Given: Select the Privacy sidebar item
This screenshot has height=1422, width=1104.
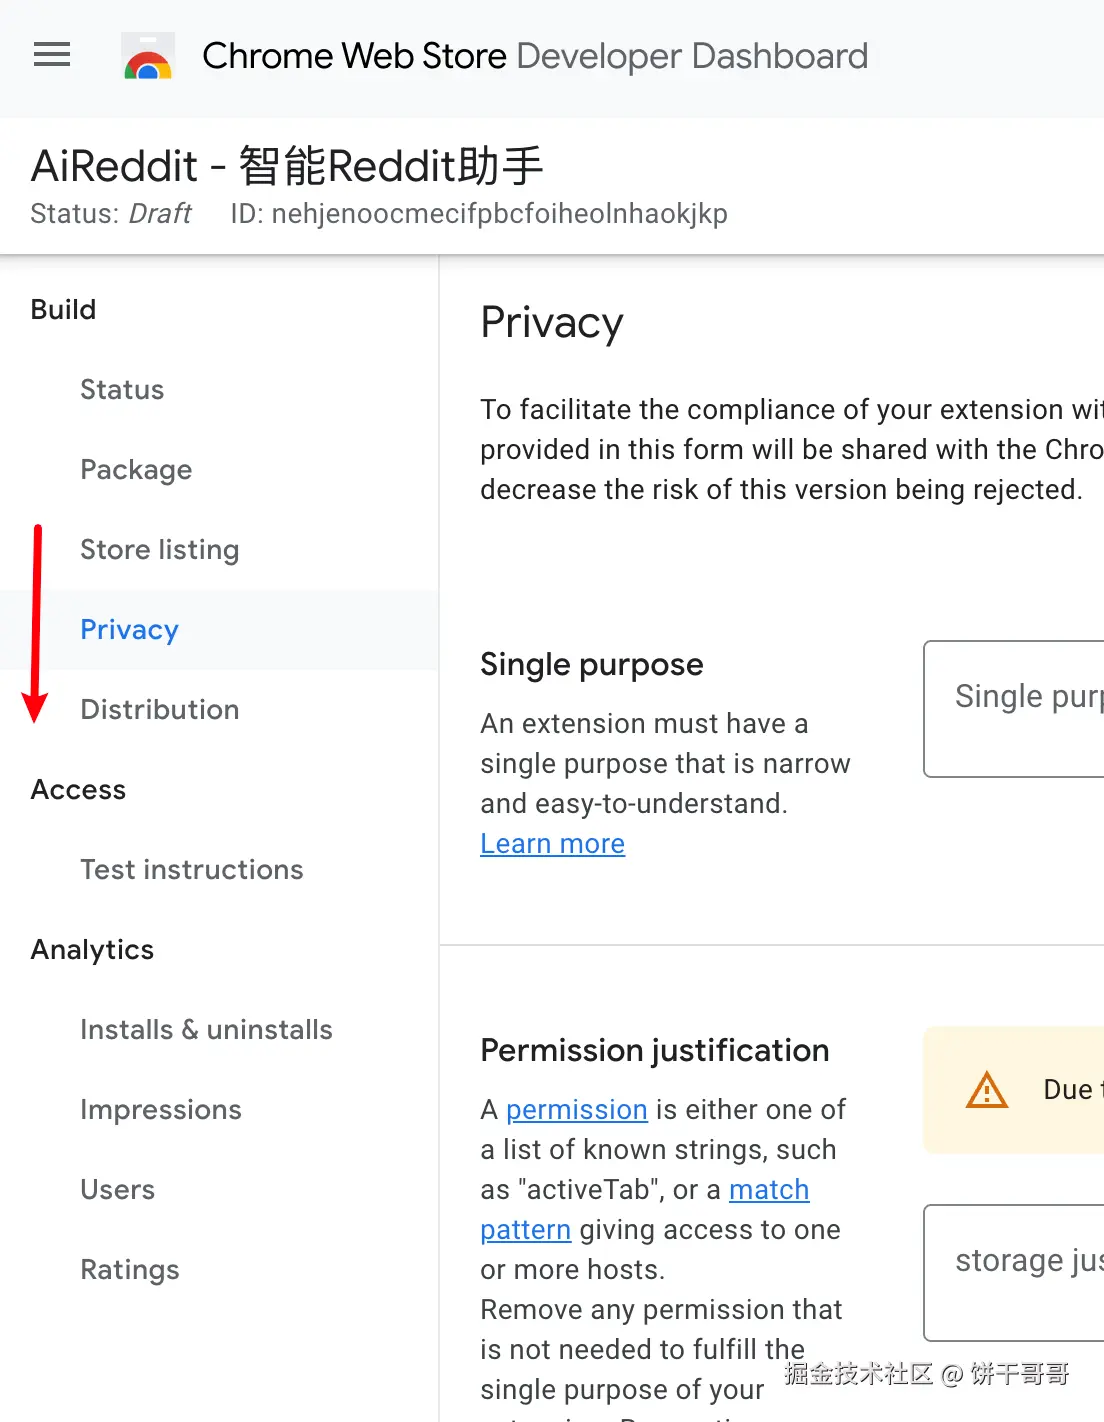Looking at the screenshot, I should coord(130,630).
